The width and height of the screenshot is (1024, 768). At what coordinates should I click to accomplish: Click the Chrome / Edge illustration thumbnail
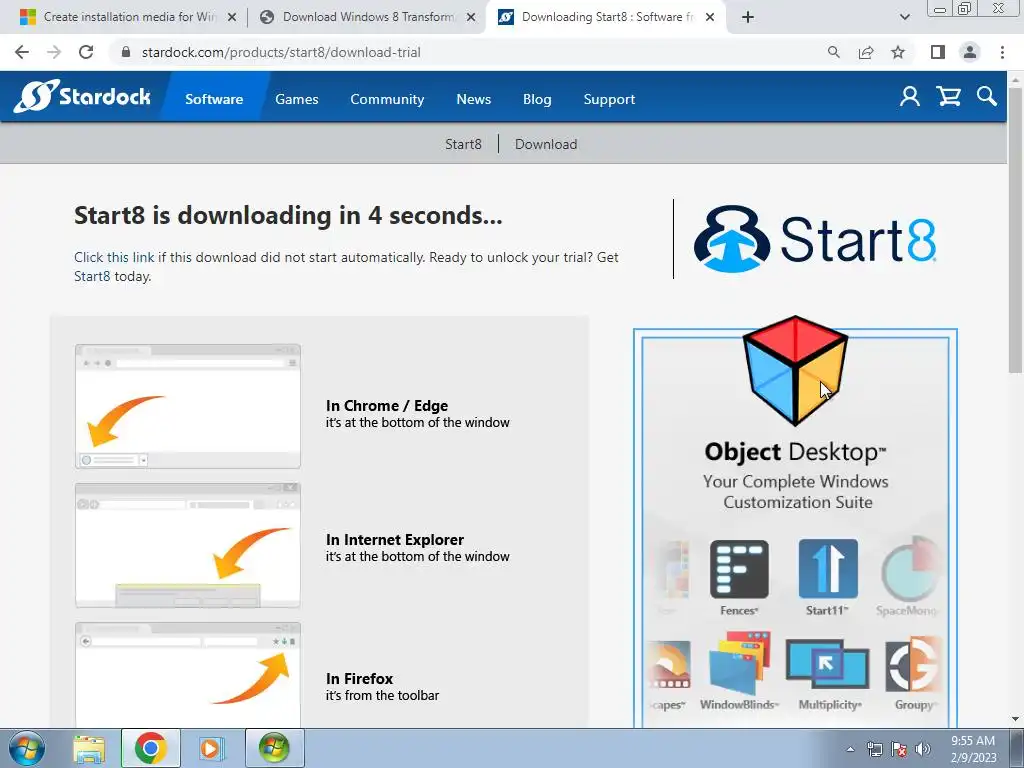[x=187, y=406]
